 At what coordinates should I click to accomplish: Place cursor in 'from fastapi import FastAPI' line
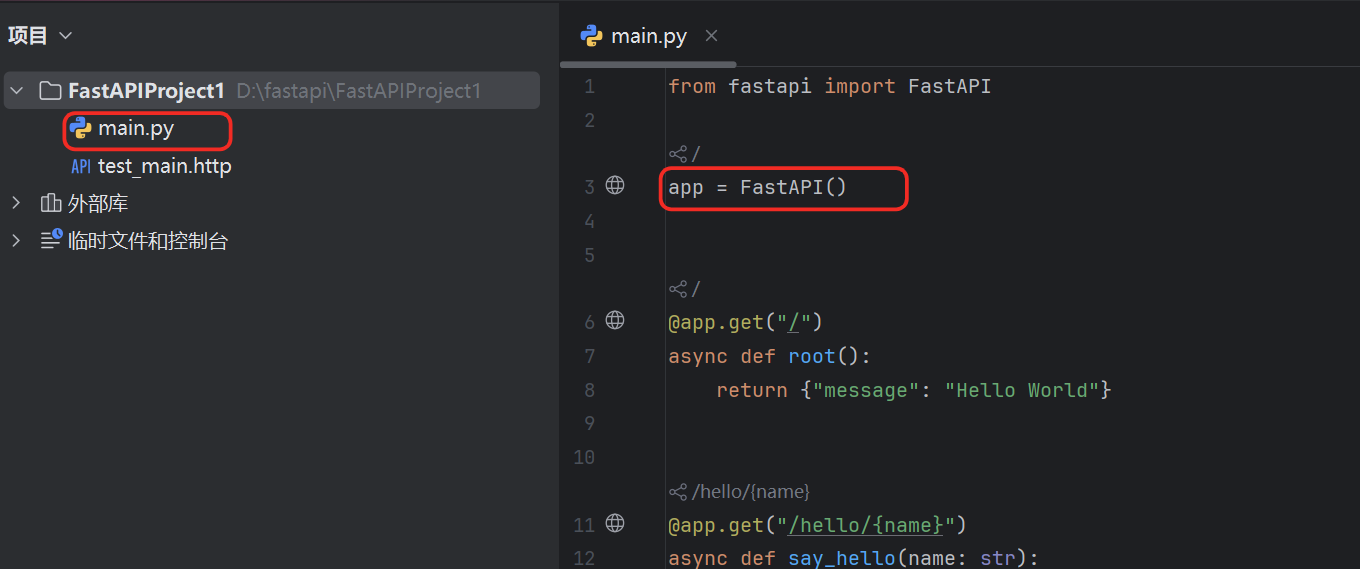830,86
